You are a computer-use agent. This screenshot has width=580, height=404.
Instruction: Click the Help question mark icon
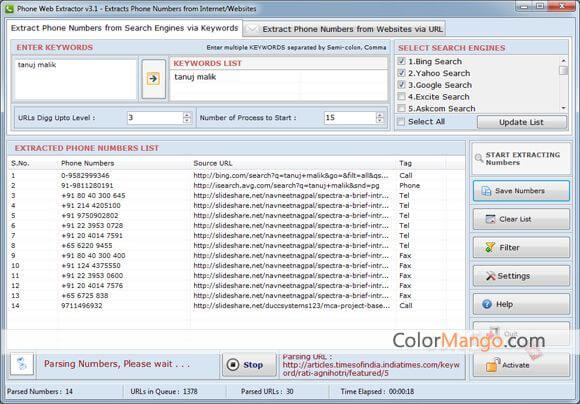coord(487,304)
